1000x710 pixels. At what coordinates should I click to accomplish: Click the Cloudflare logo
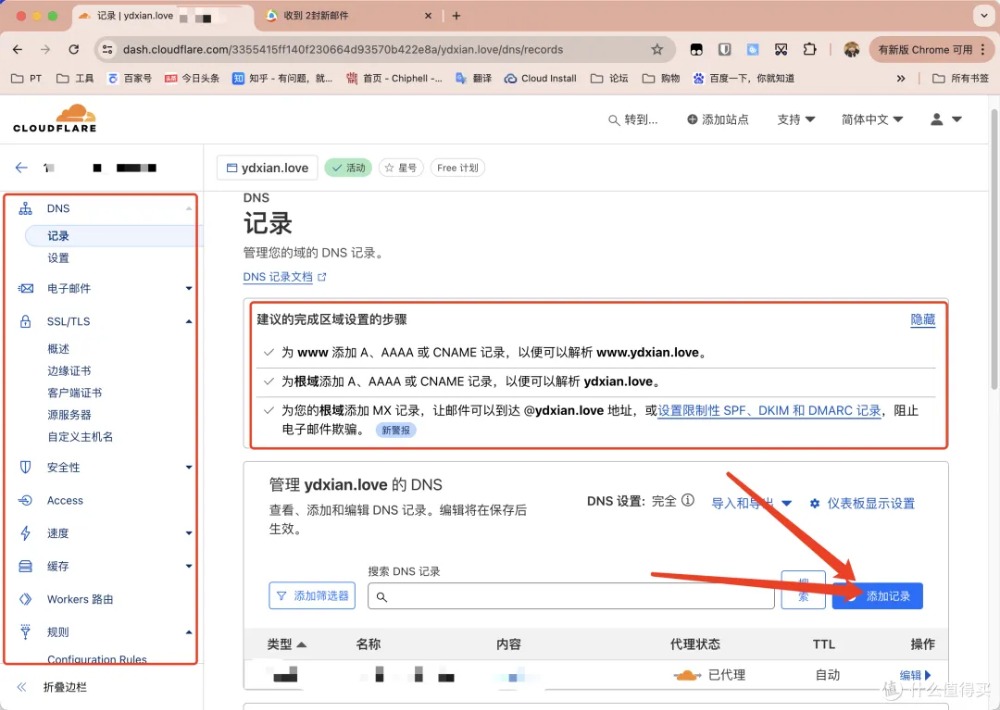(55, 118)
